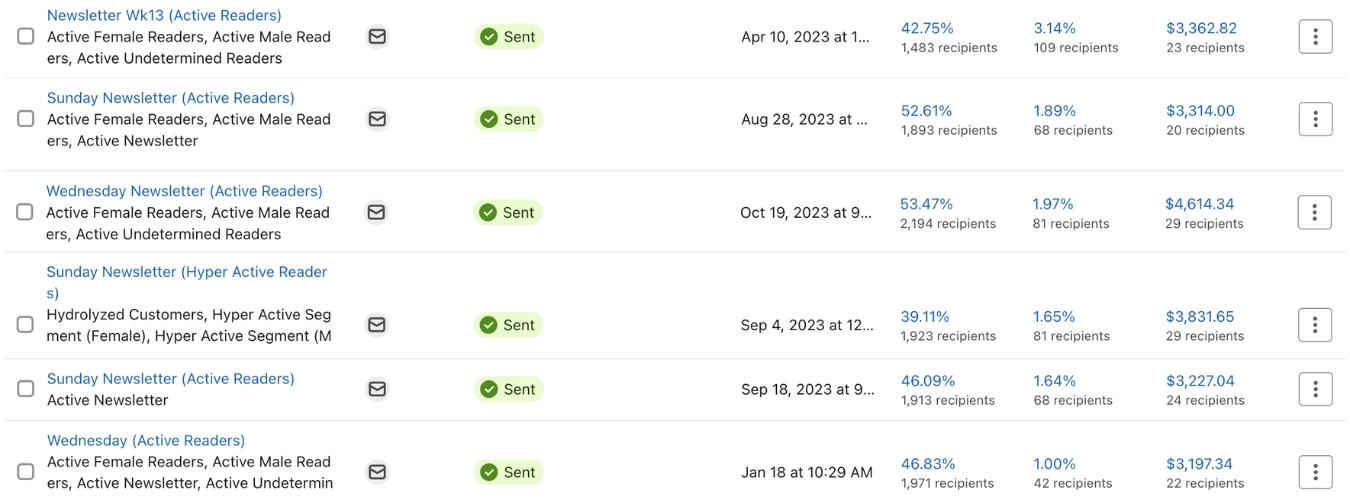Click email icon for Wednesday Newsletter Oct 19
The height and width of the screenshot is (500, 1350).
point(376,212)
